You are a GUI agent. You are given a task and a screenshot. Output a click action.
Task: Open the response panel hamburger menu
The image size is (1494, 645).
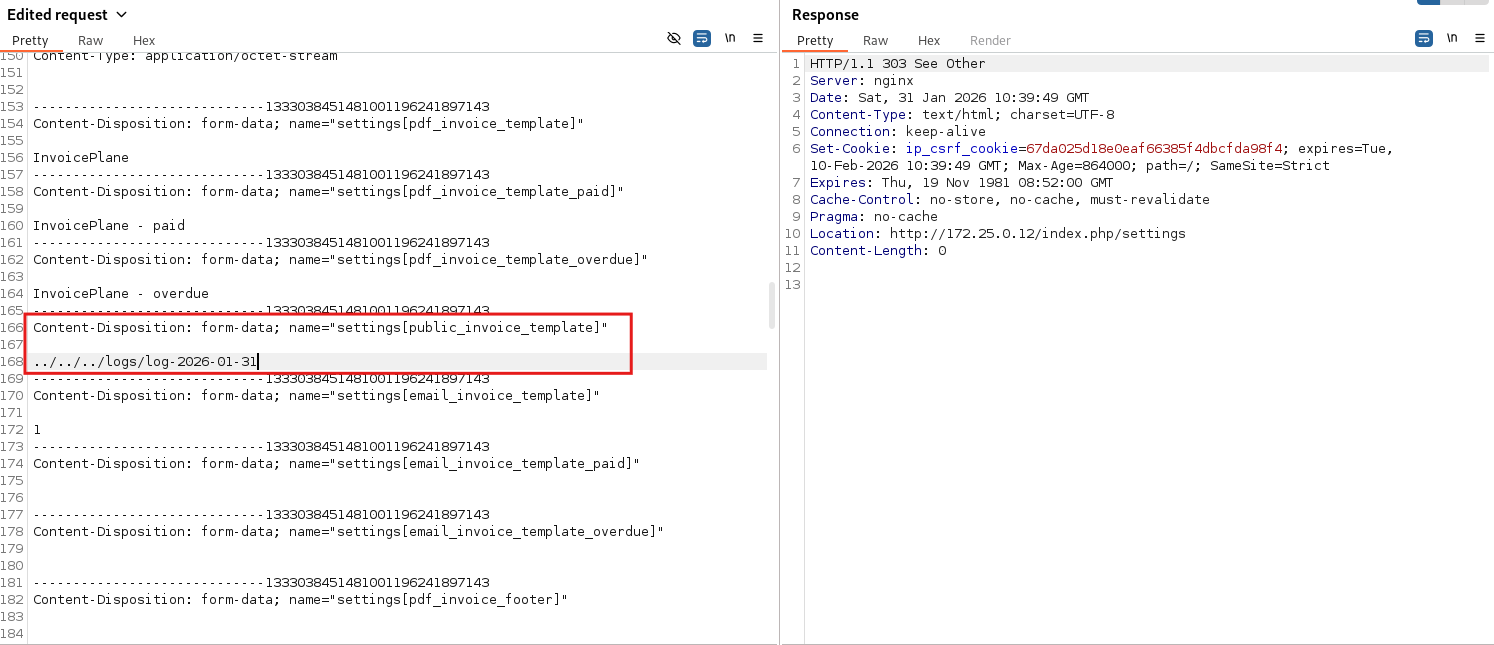pos(1480,37)
